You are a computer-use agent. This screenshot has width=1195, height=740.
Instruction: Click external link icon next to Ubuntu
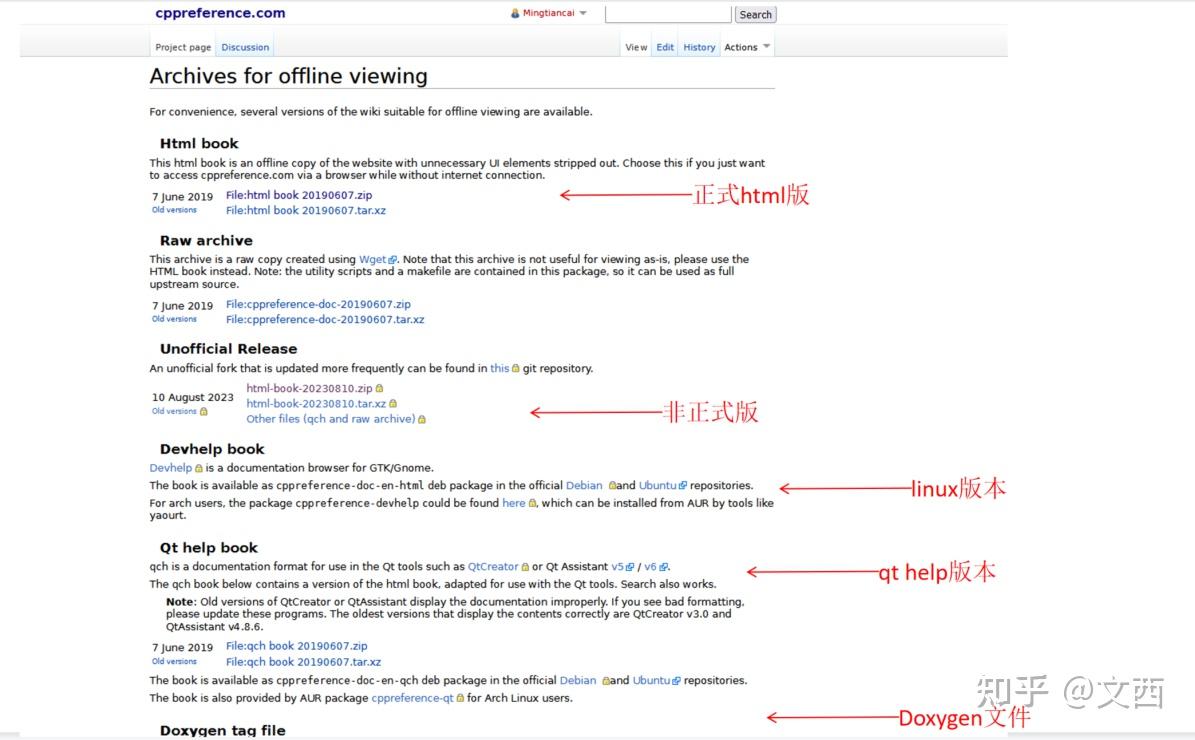tap(682, 485)
